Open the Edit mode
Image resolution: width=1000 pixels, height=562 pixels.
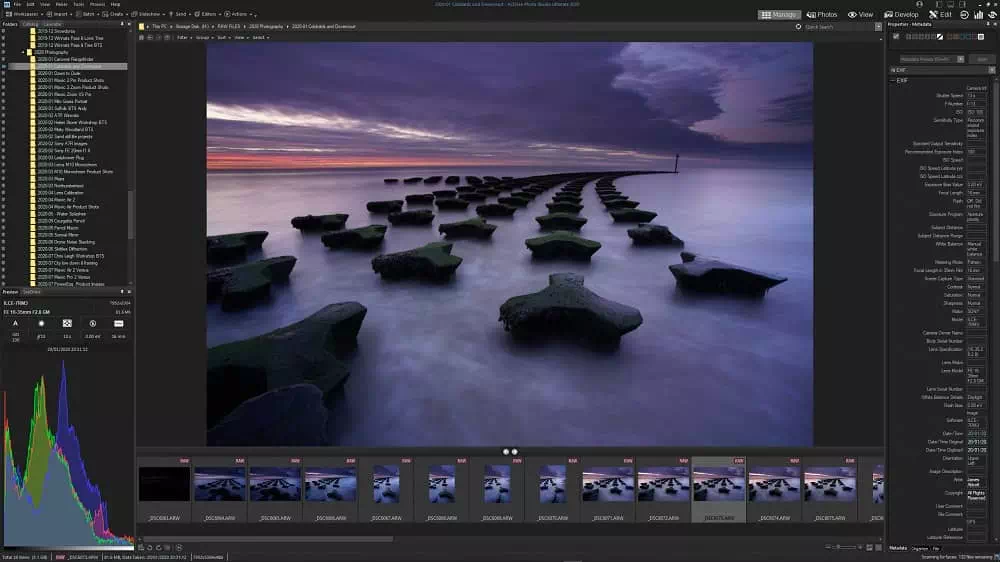coord(940,14)
